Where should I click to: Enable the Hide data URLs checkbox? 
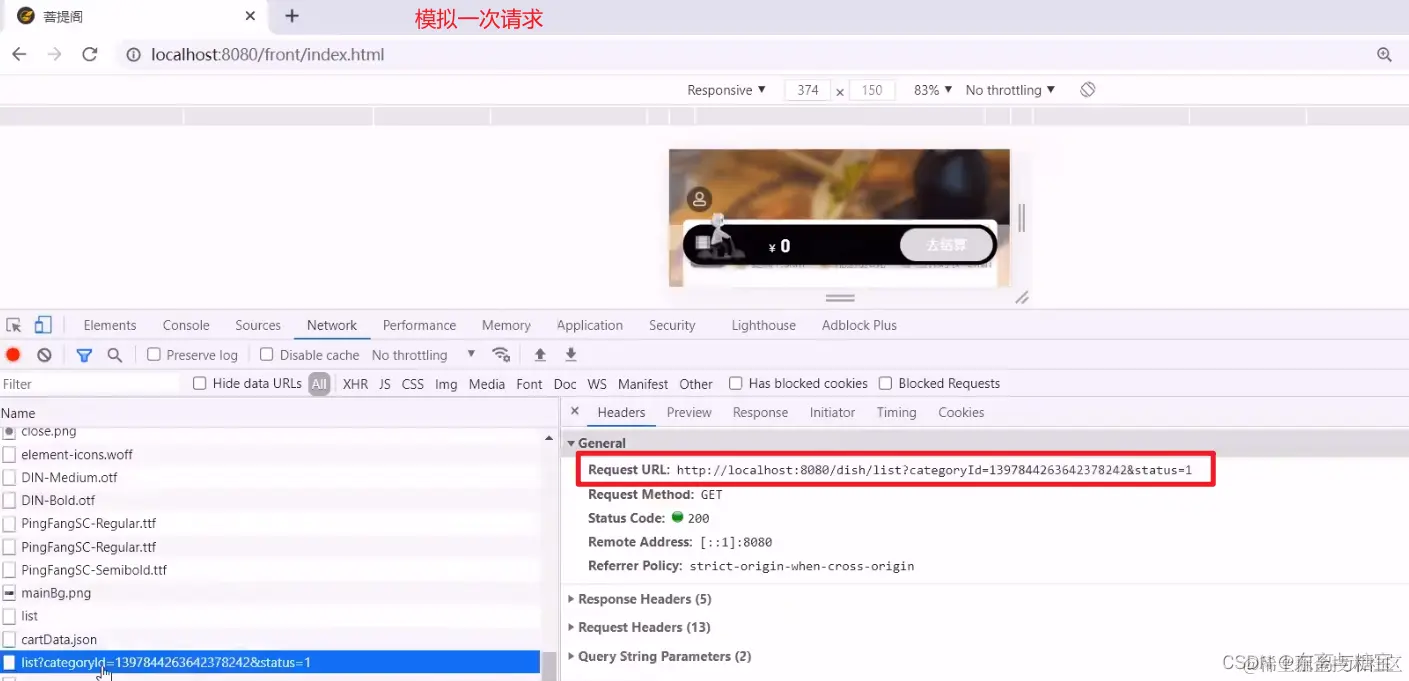(x=200, y=383)
